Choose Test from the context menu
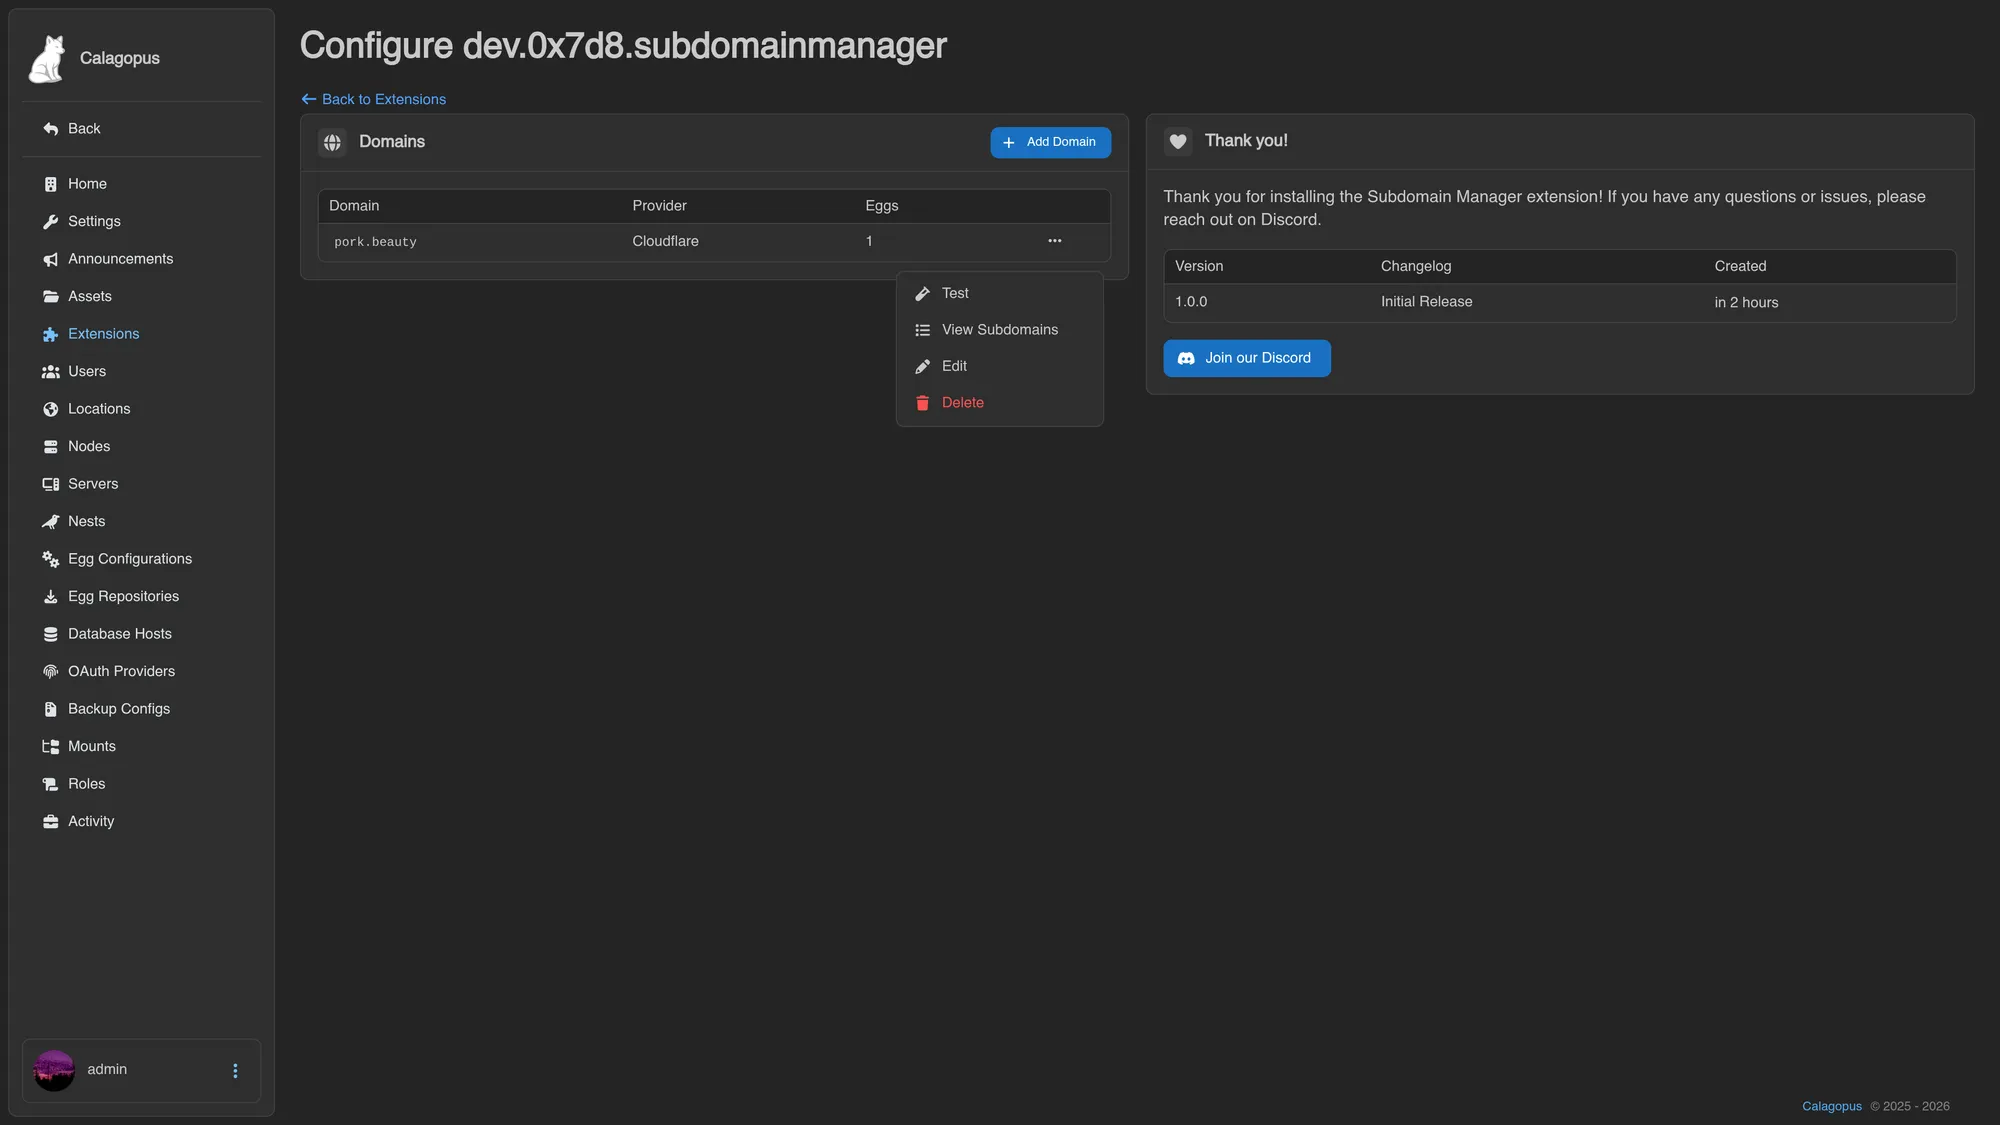Screen dimensions: 2000x1125 pos(1000,294)
